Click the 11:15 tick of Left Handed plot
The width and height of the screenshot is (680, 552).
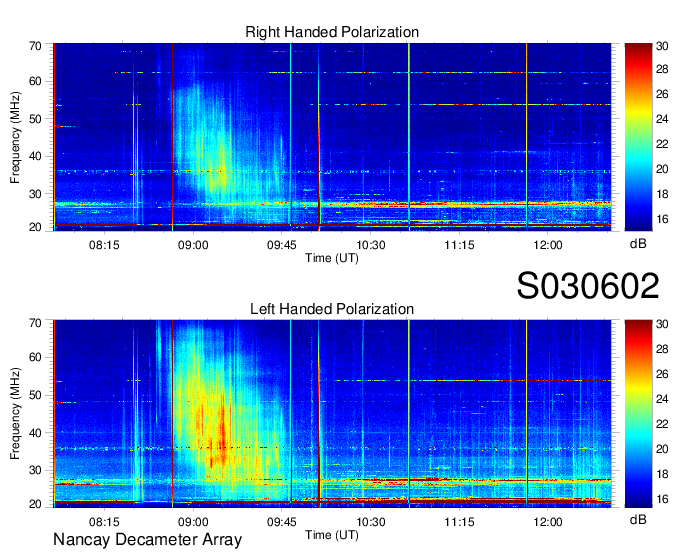[x=459, y=521]
